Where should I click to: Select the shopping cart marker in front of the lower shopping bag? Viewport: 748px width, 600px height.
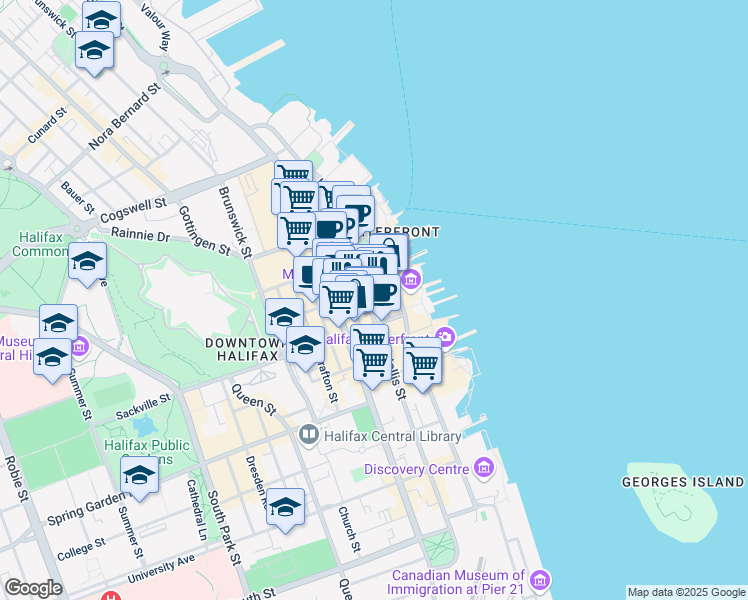coord(338,300)
